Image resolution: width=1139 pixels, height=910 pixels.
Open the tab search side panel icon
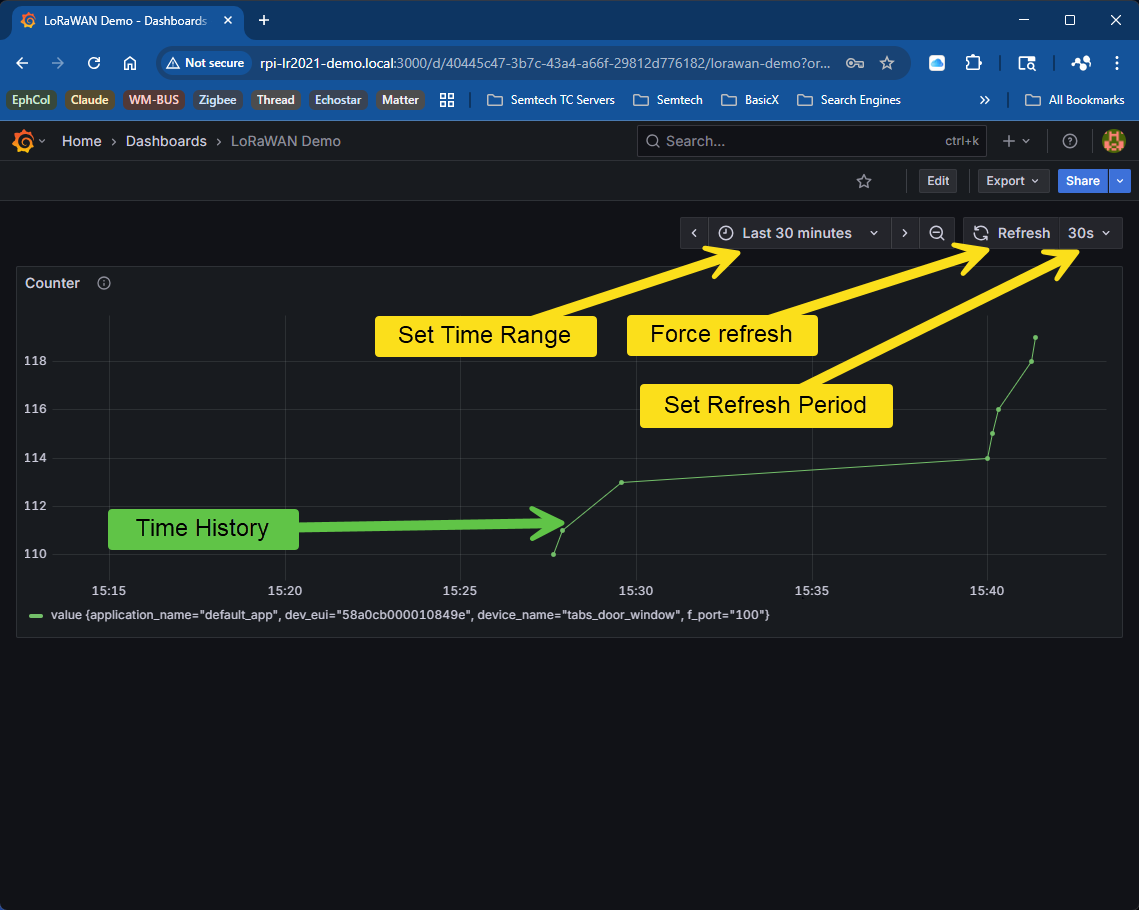(x=1026, y=63)
